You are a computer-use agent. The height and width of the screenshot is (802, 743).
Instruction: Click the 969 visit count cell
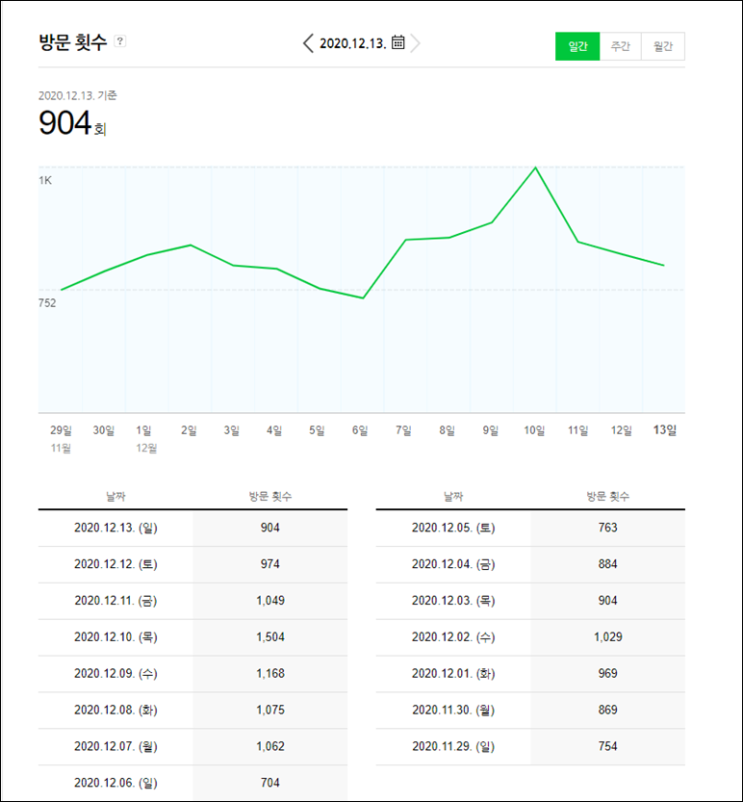[607, 674]
